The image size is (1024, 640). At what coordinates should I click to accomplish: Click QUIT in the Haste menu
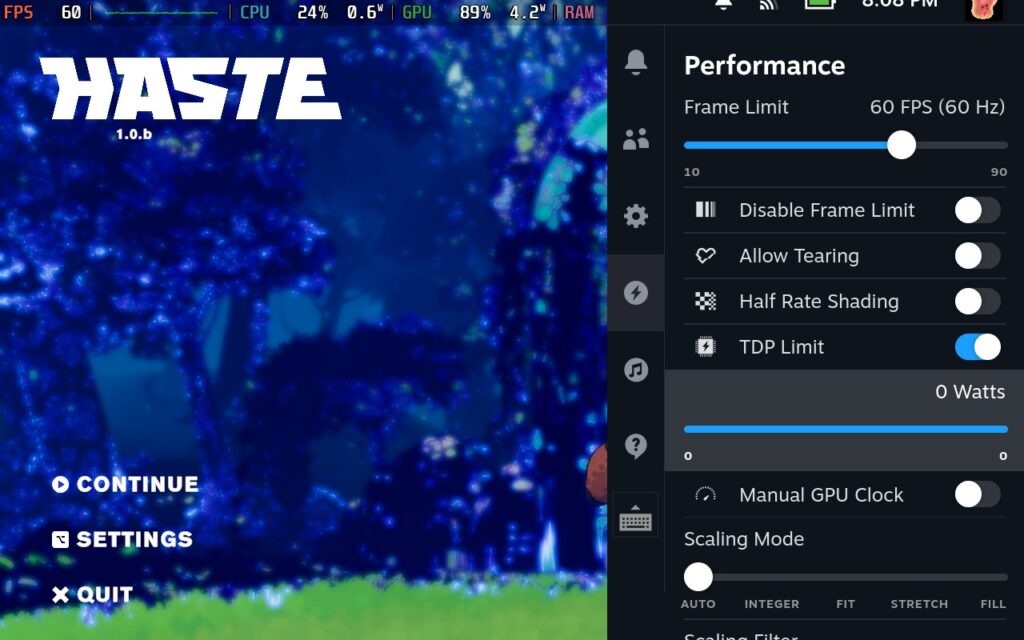coord(92,594)
